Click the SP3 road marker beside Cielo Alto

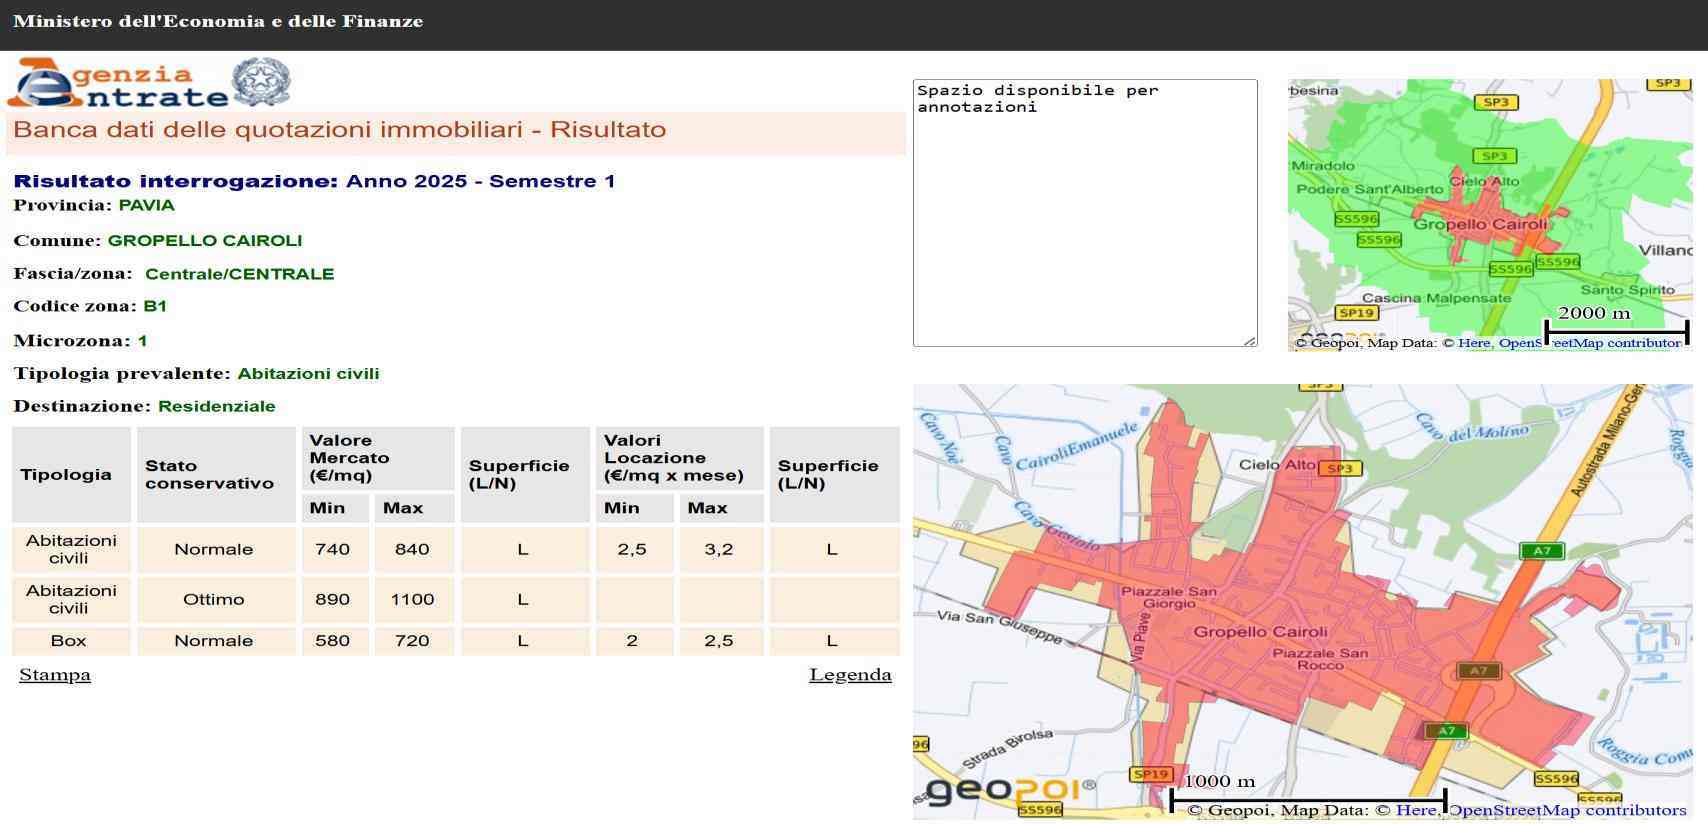[1340, 468]
